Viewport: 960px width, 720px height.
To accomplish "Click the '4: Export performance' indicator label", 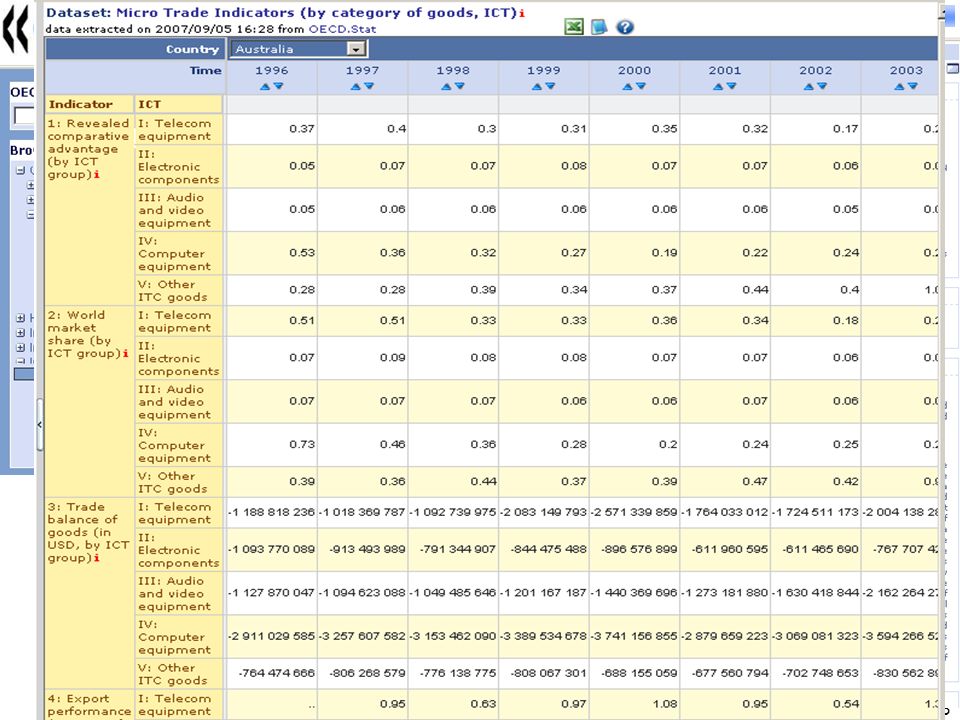I will (x=89, y=705).
